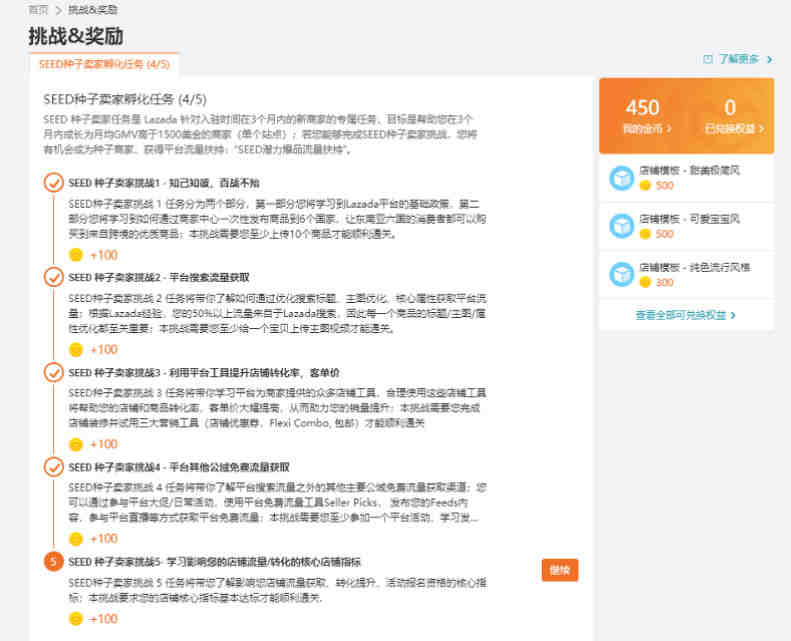This screenshot has height=641, width=791.
Task: Click the chevron after 查看全部可兑换权益
Action: [732, 315]
